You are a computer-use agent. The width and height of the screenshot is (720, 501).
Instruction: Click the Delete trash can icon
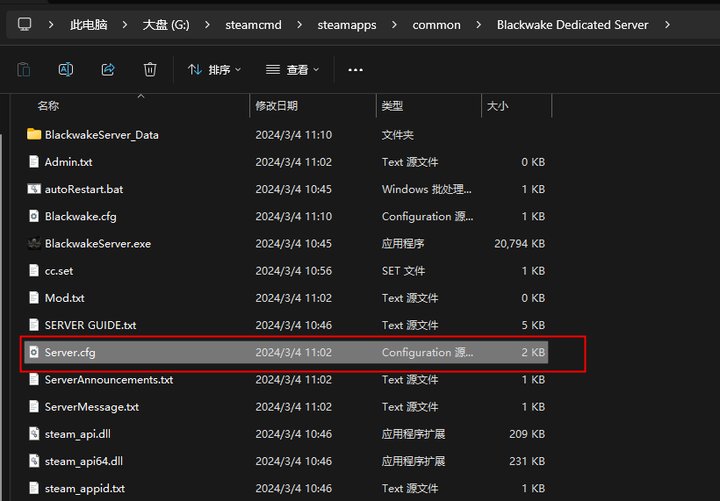tap(150, 70)
